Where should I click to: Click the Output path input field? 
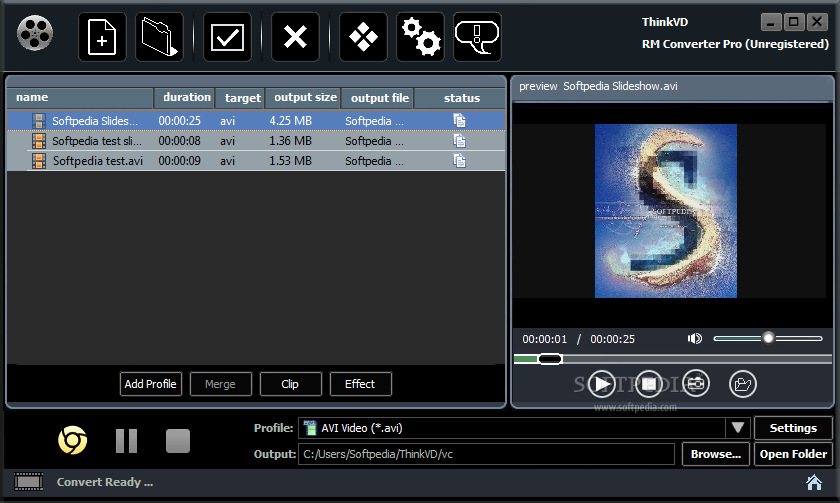tap(486, 454)
